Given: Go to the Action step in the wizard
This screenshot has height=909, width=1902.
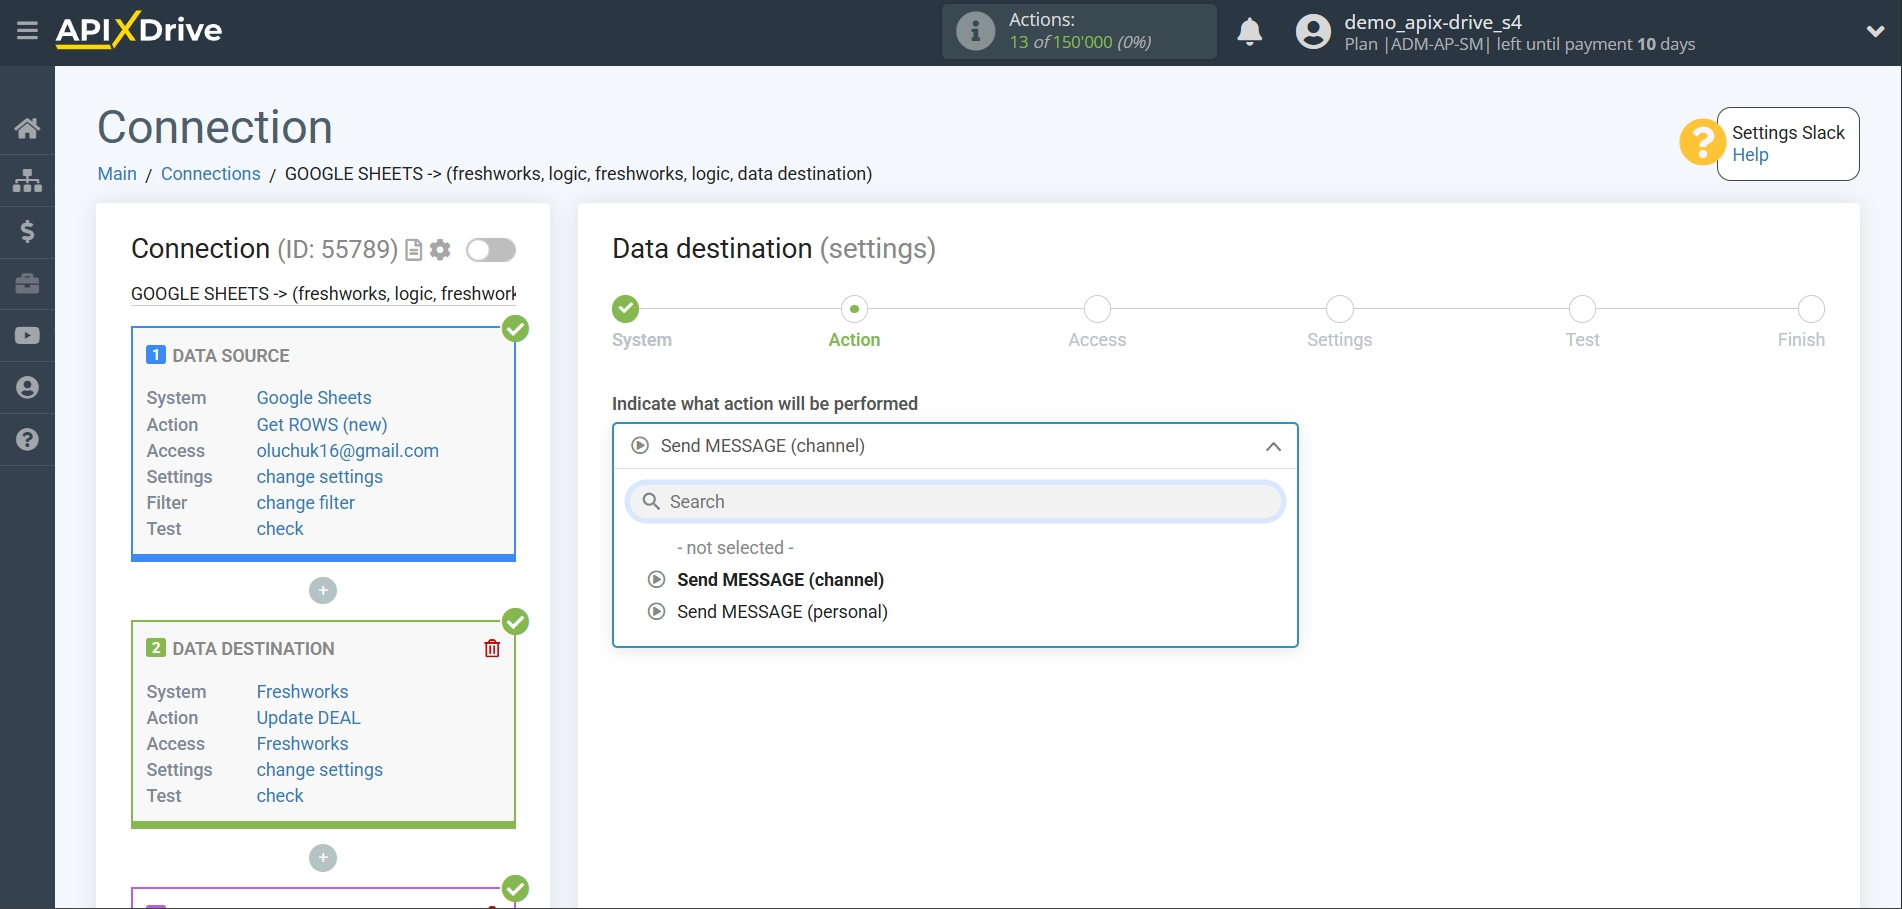Looking at the screenshot, I should coord(854,309).
